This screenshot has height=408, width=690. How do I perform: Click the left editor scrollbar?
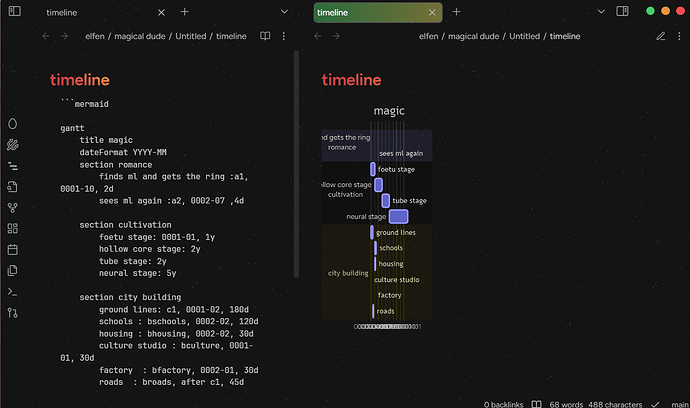pyautogui.click(x=296, y=164)
